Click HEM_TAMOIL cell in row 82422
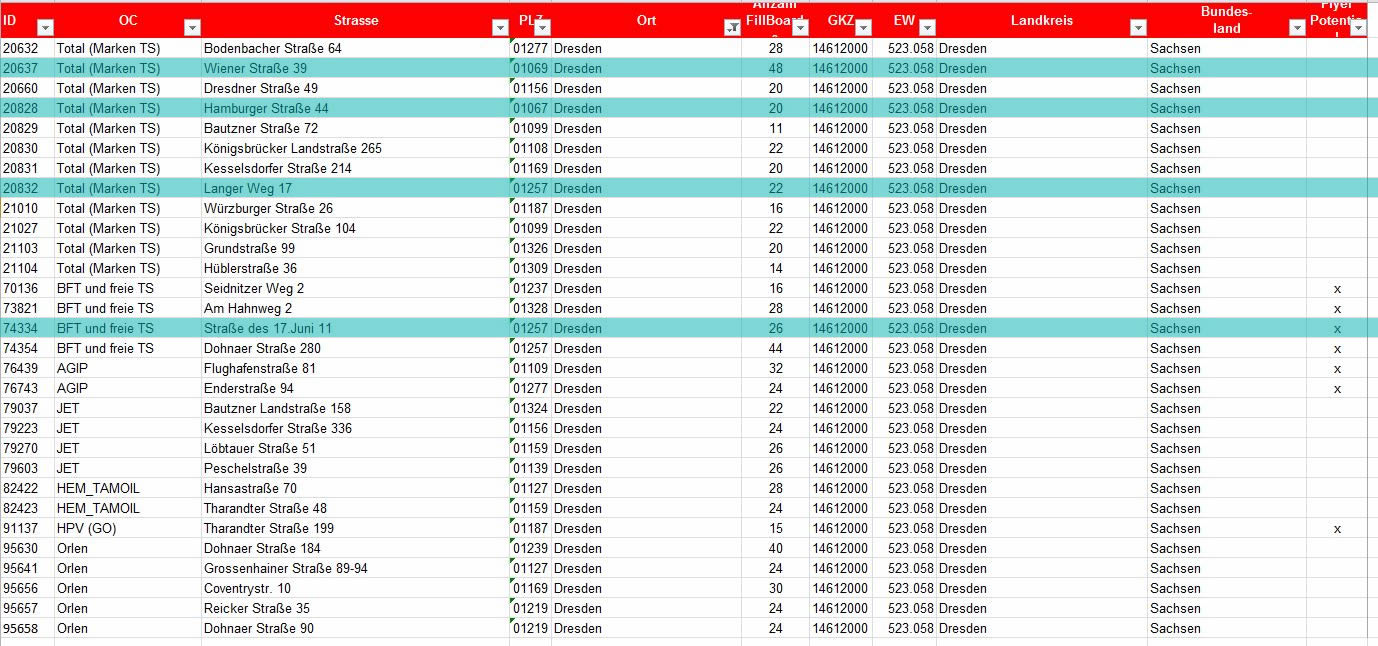Viewport: 1378px width, 646px height. click(128, 488)
